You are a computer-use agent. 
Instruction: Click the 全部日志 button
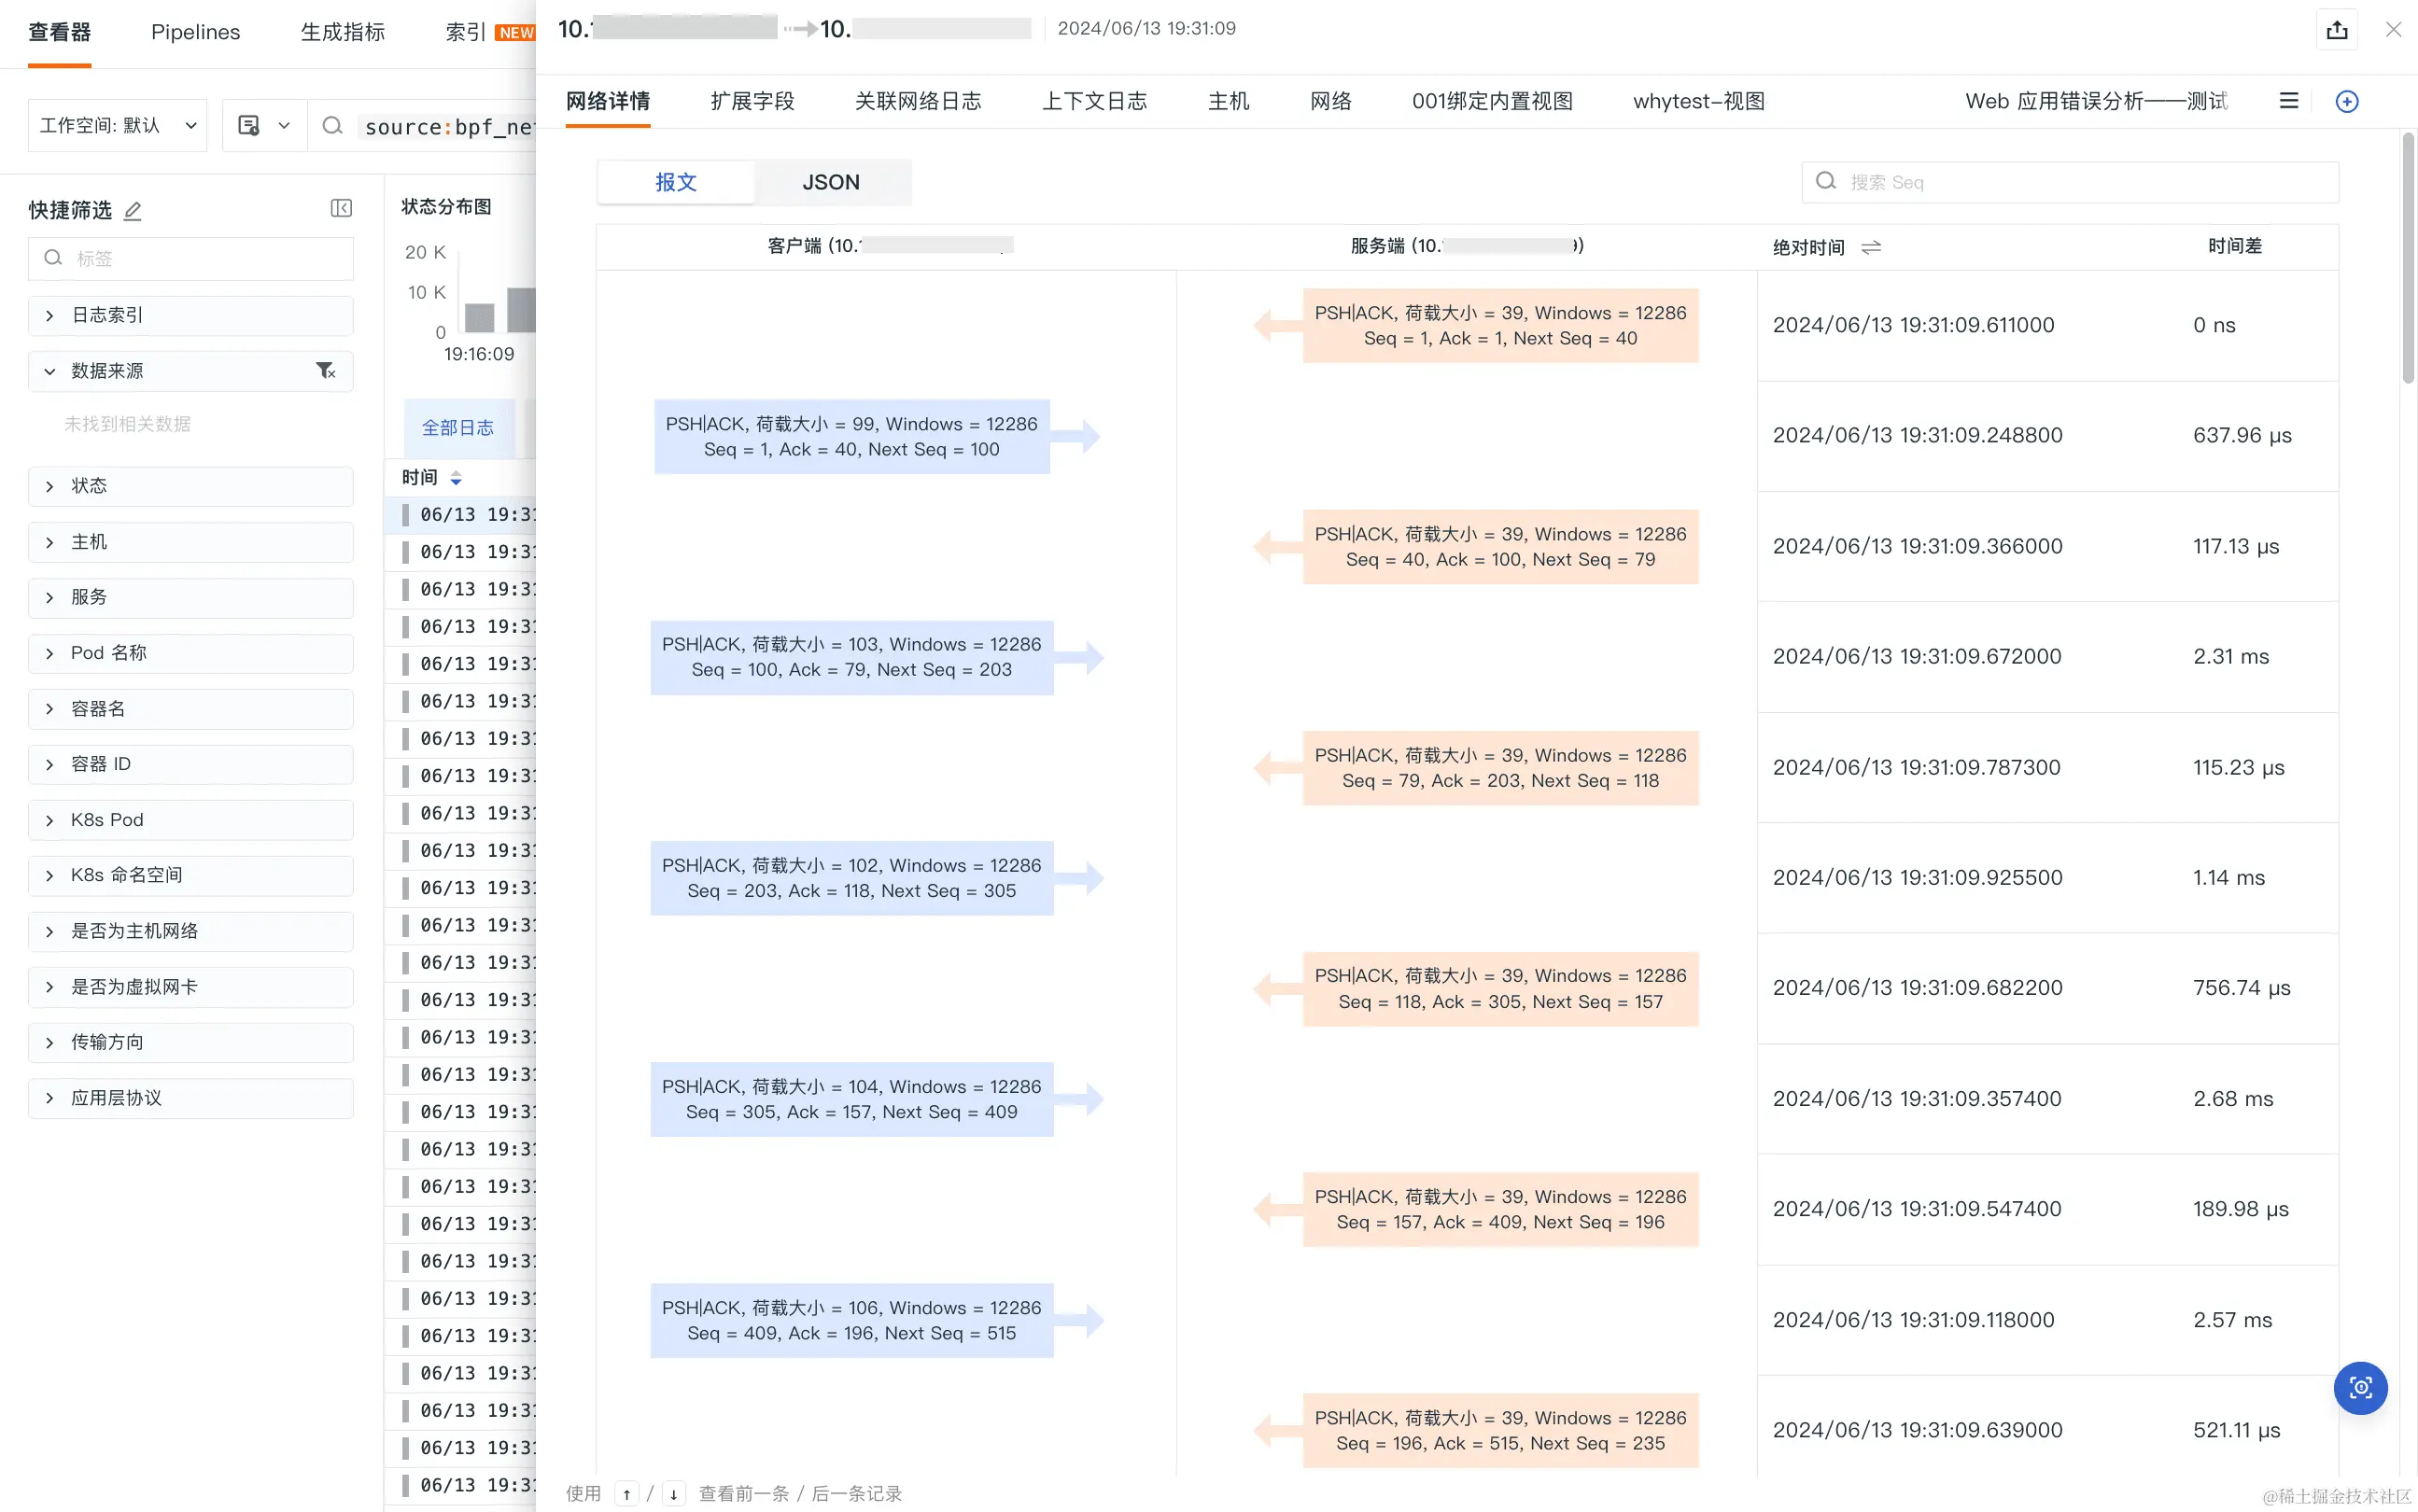(458, 428)
